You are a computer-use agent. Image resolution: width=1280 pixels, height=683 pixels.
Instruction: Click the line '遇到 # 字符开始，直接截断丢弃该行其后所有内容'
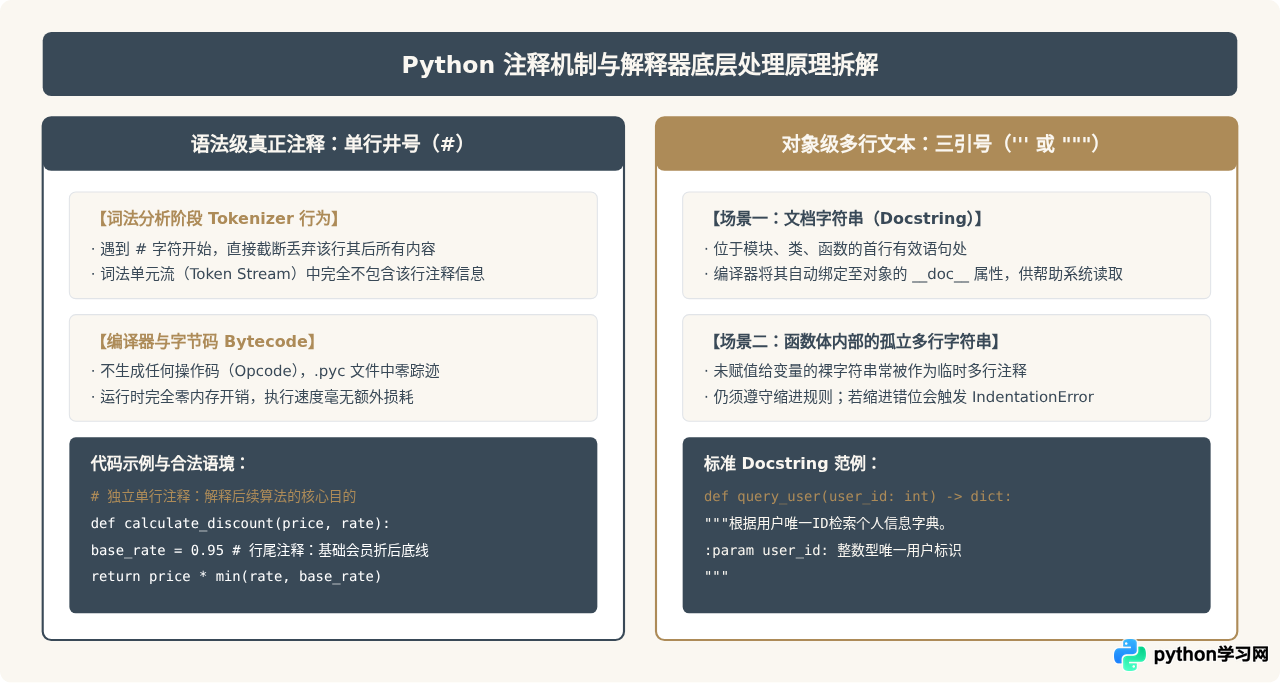(x=263, y=248)
